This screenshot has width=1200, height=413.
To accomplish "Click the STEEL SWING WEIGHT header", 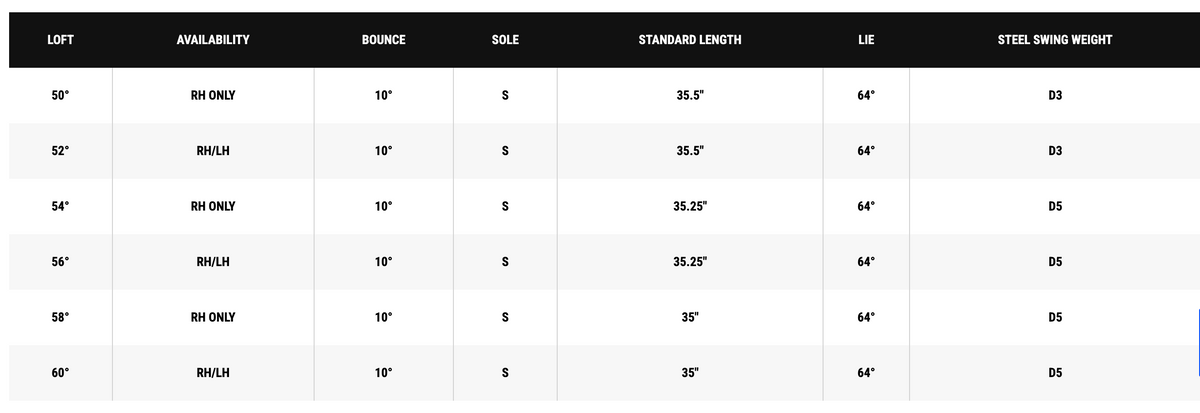I will pyautogui.click(x=1055, y=40).
